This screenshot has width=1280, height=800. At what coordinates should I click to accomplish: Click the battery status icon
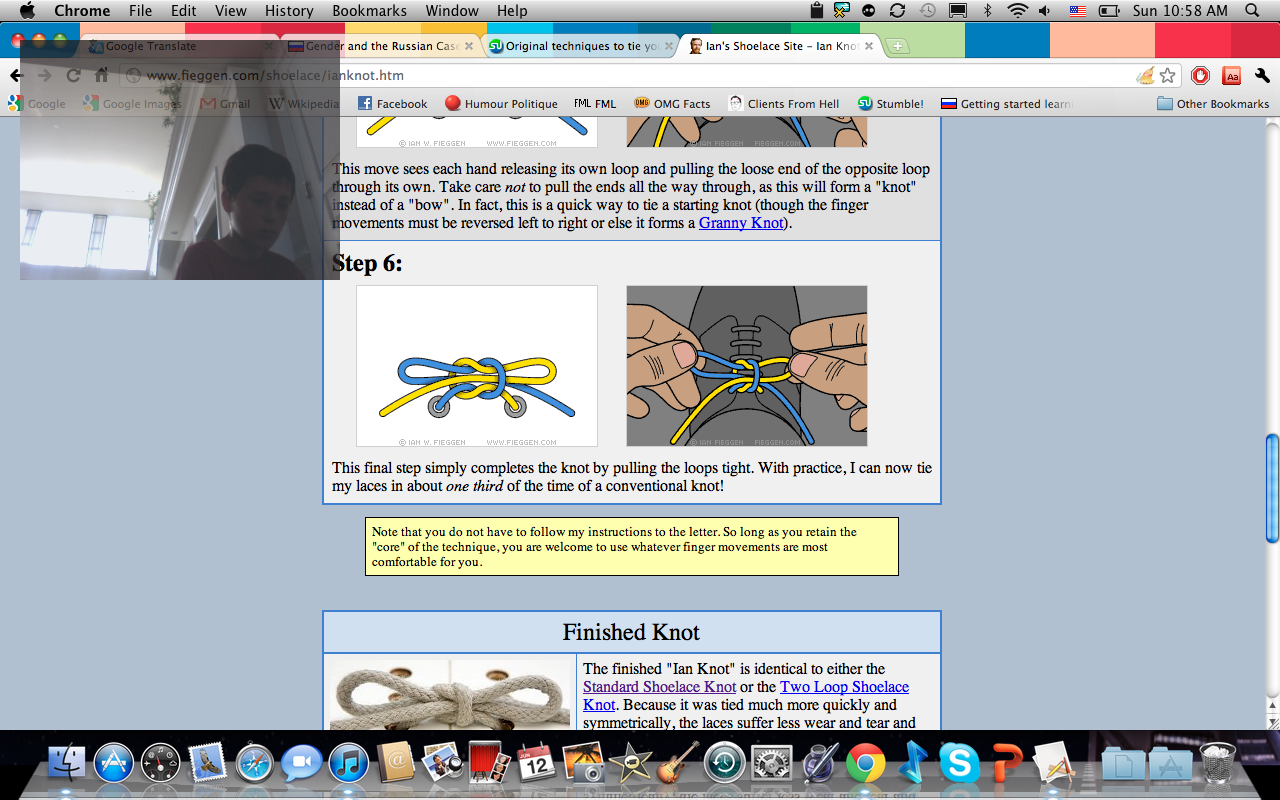pos(1109,11)
